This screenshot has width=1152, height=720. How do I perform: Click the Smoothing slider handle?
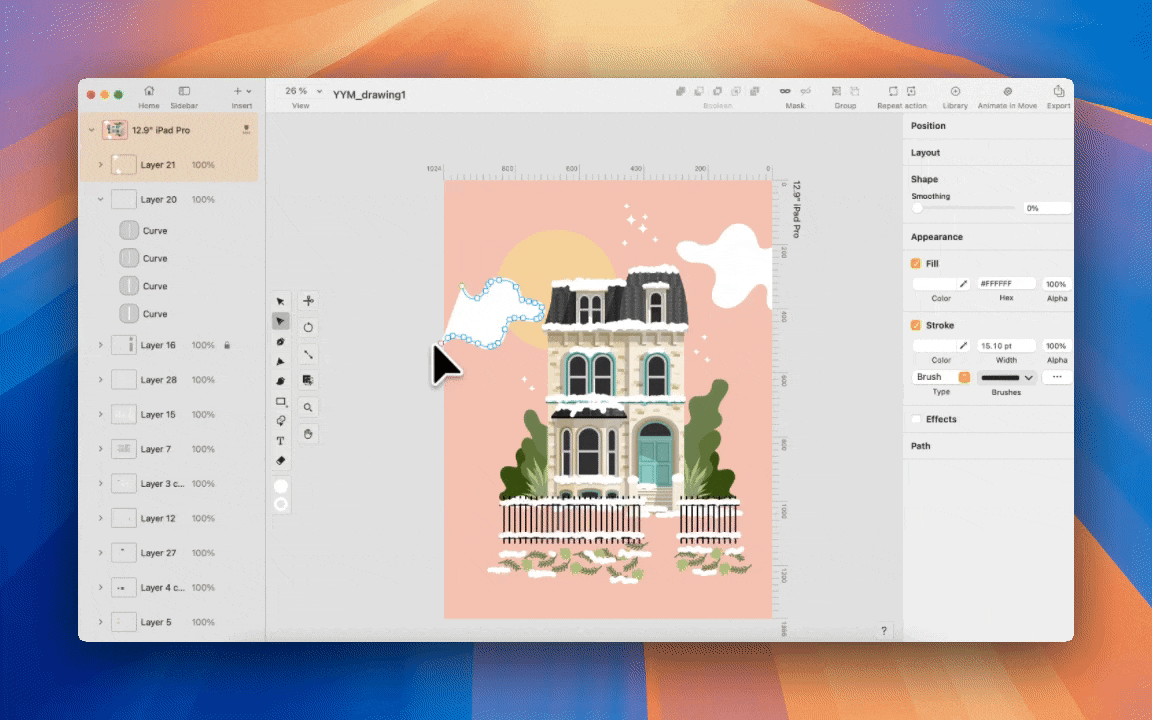(918, 208)
